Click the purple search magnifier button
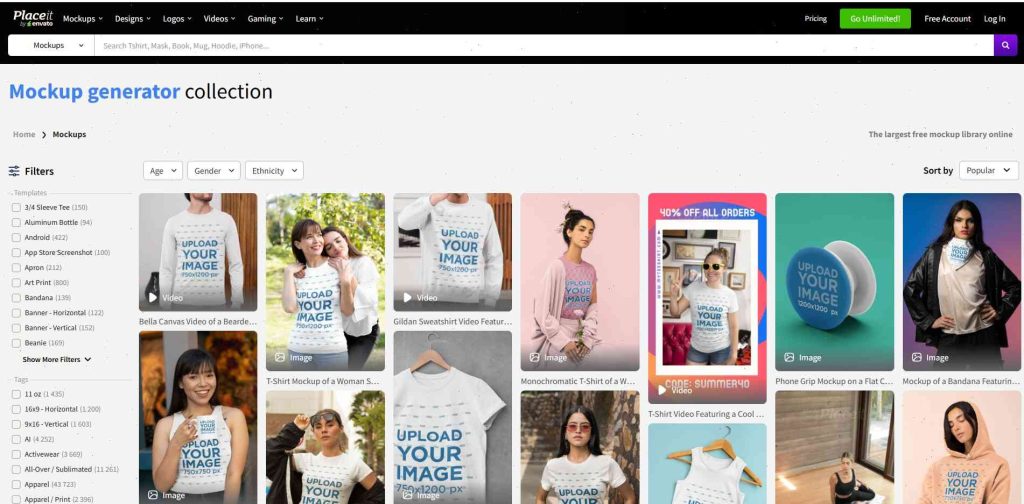 [x=1005, y=45]
